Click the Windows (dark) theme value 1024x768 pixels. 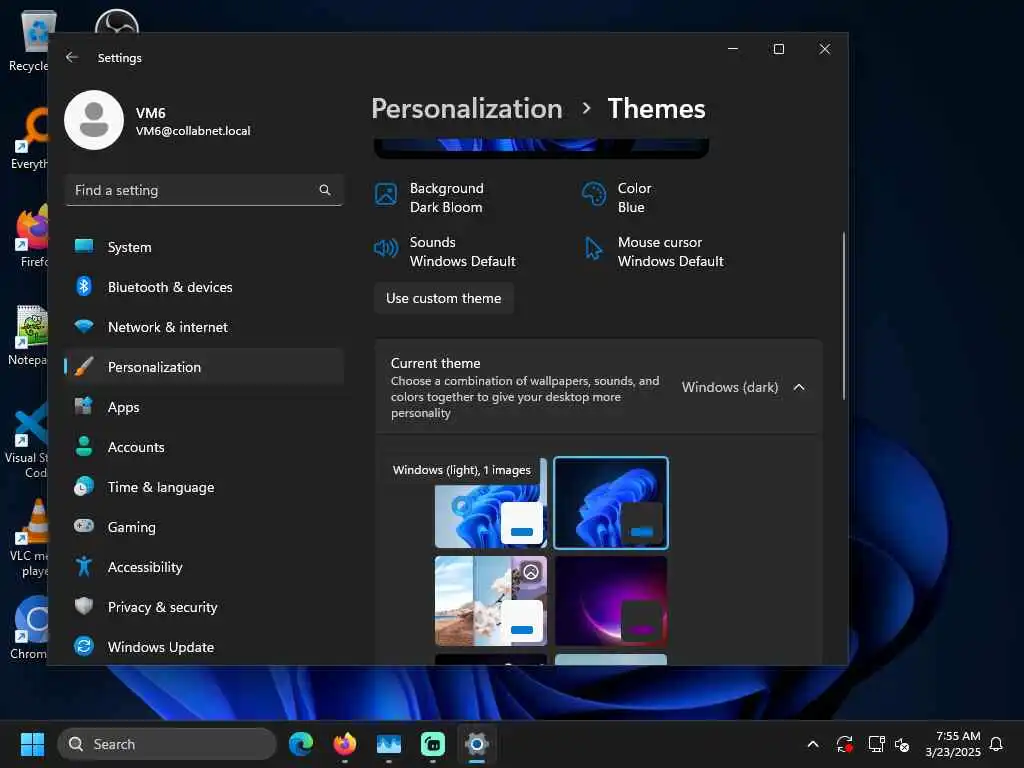click(729, 387)
